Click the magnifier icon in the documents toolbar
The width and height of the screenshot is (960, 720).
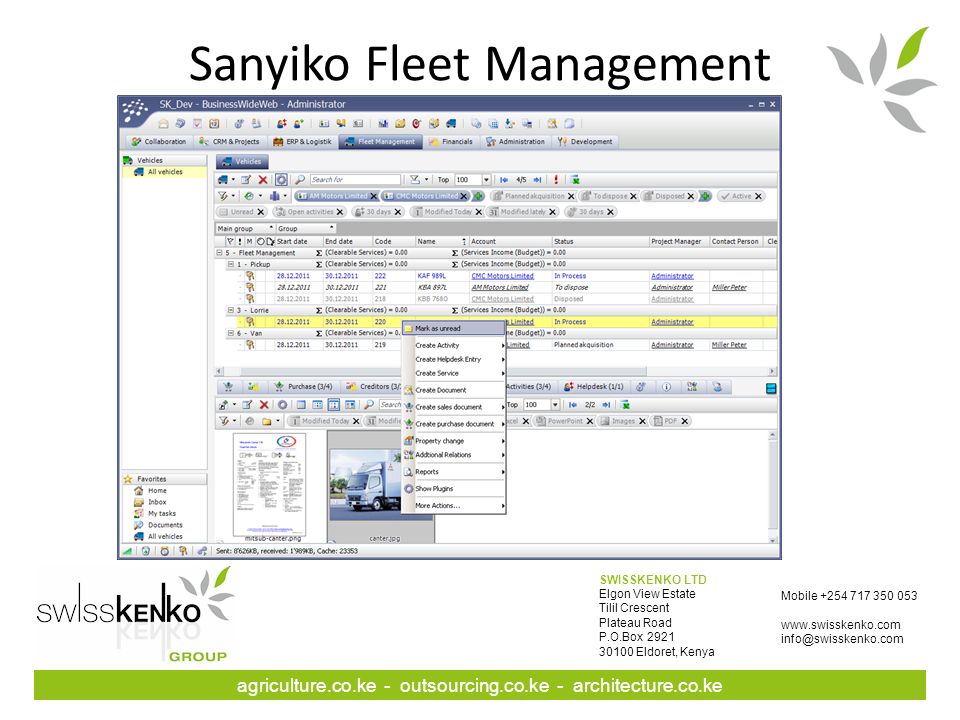click(369, 405)
